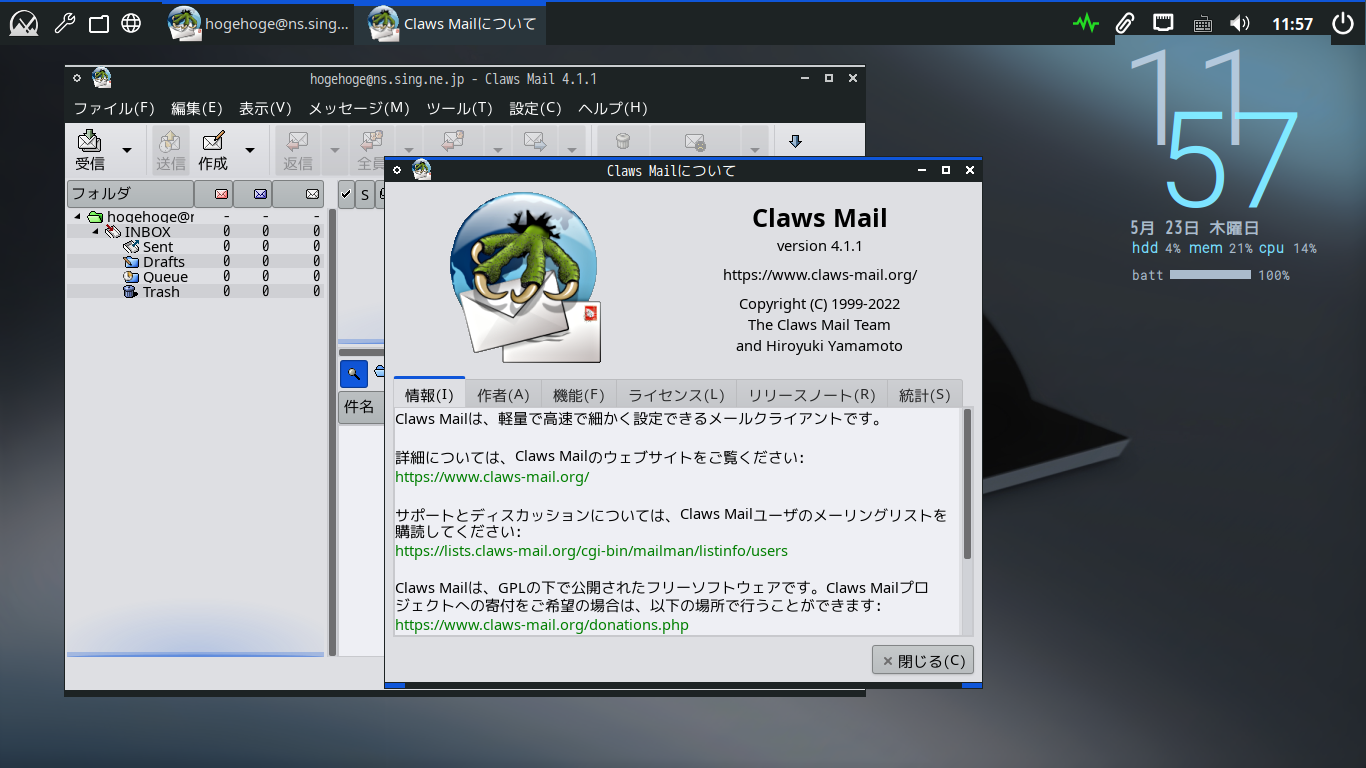The width and height of the screenshot is (1366, 768).
Task: Open the ツール(T) menu
Action: pyautogui.click(x=459, y=108)
